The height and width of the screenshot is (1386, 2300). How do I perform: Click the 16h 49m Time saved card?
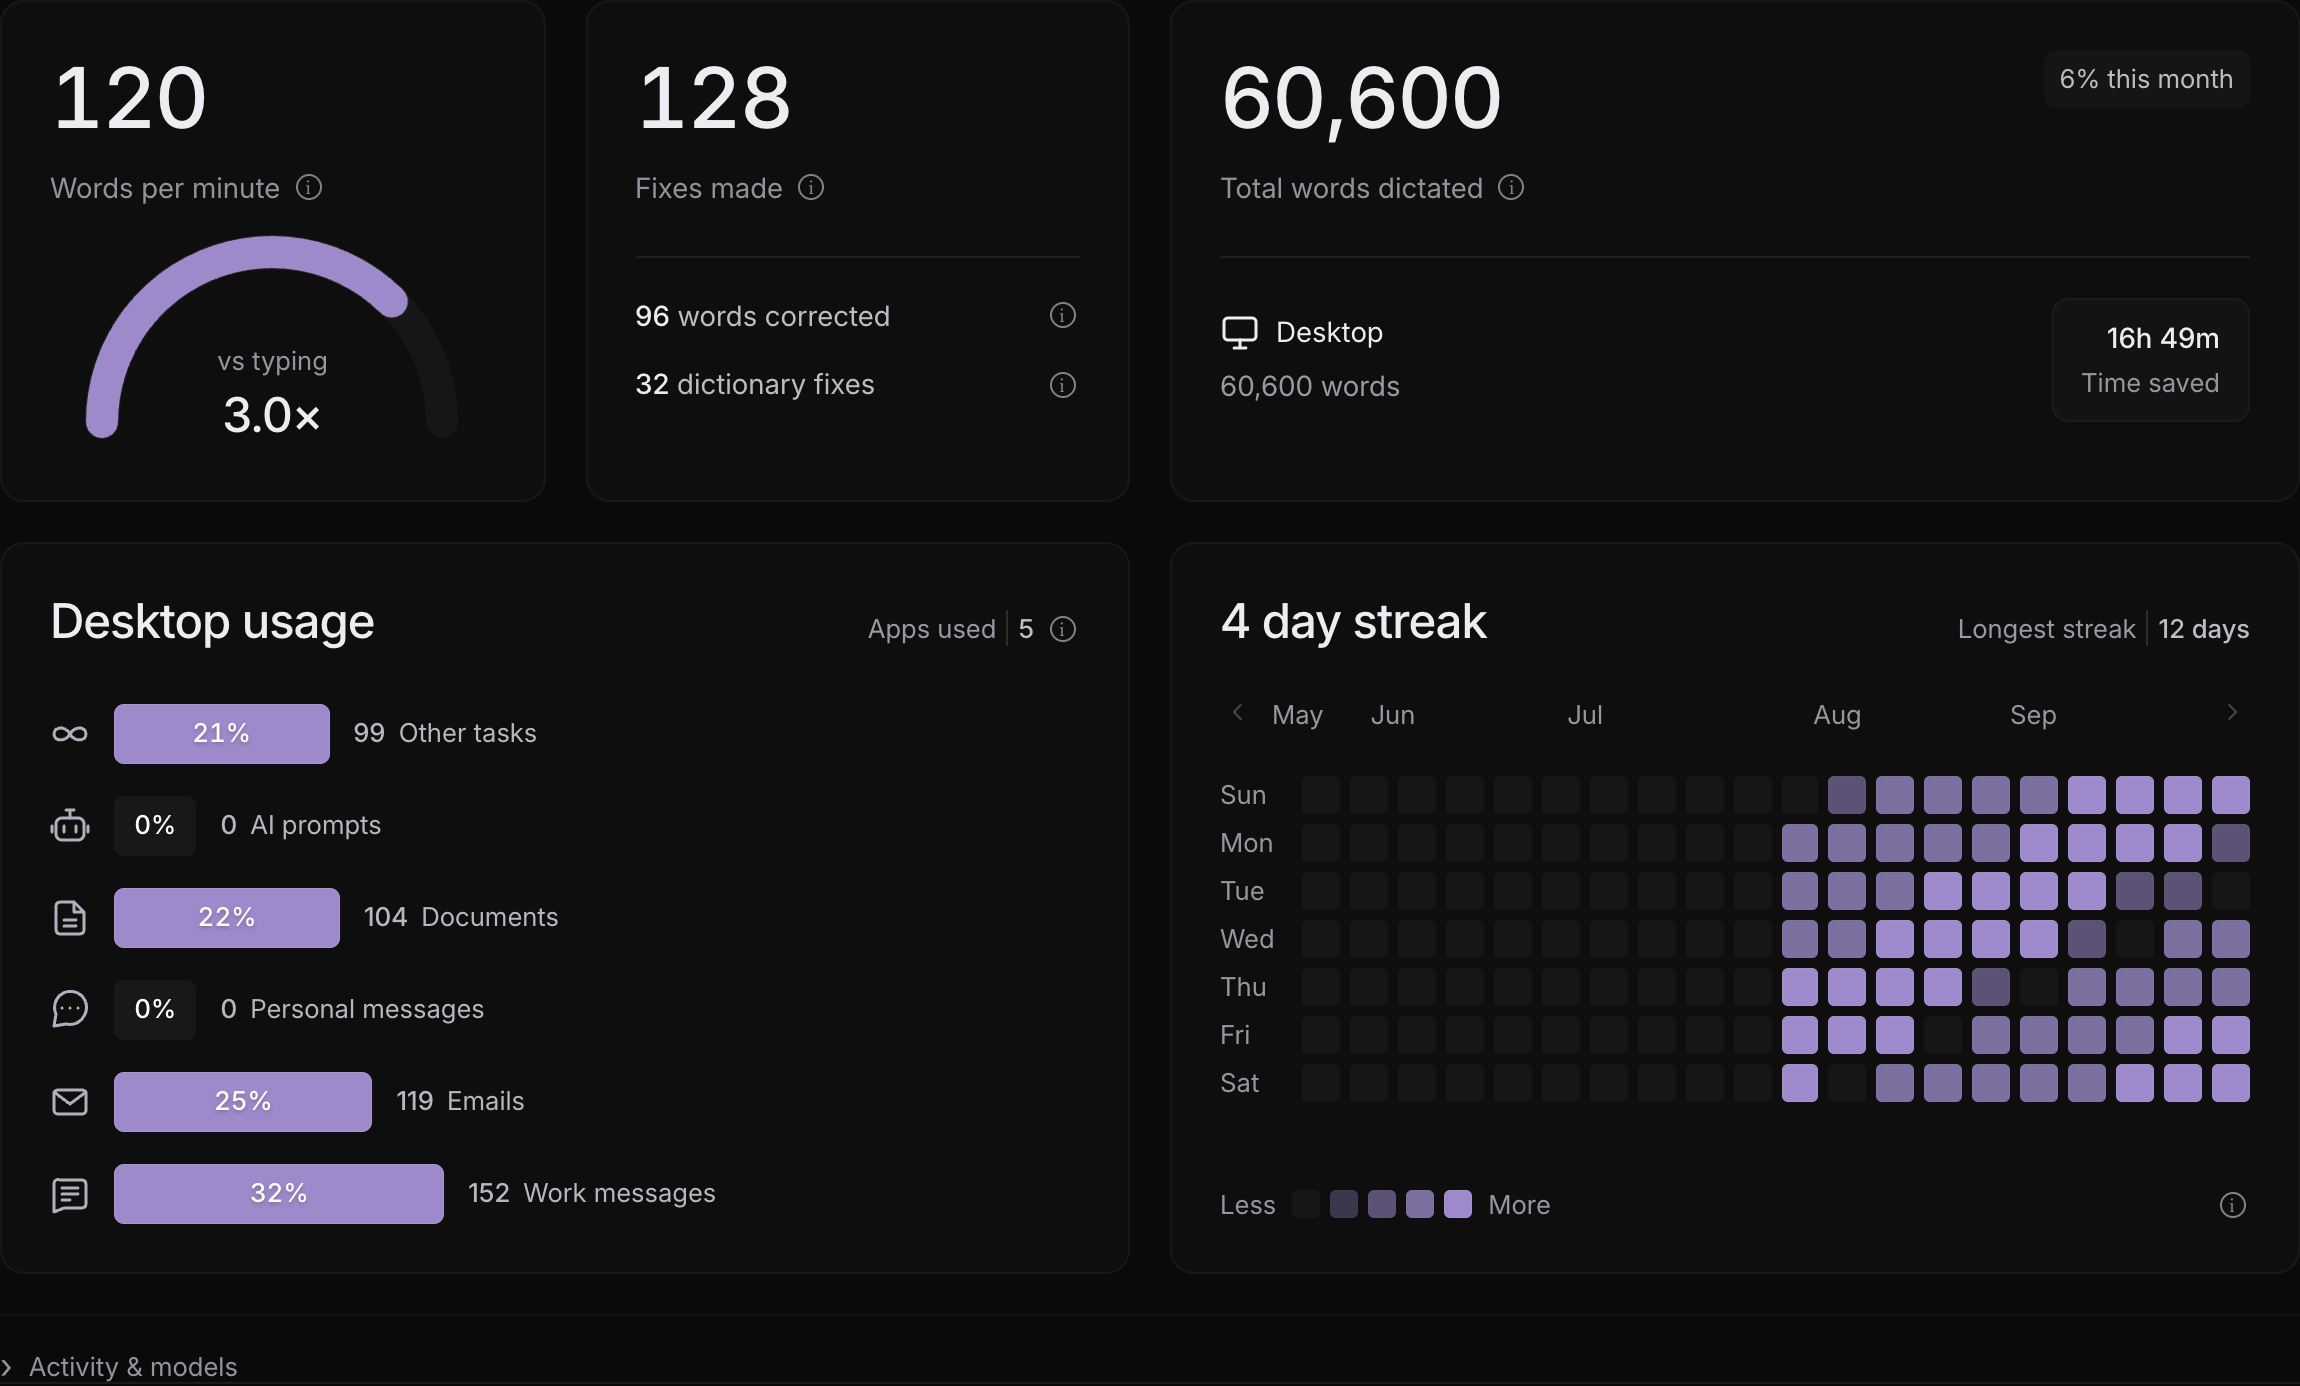point(2151,360)
